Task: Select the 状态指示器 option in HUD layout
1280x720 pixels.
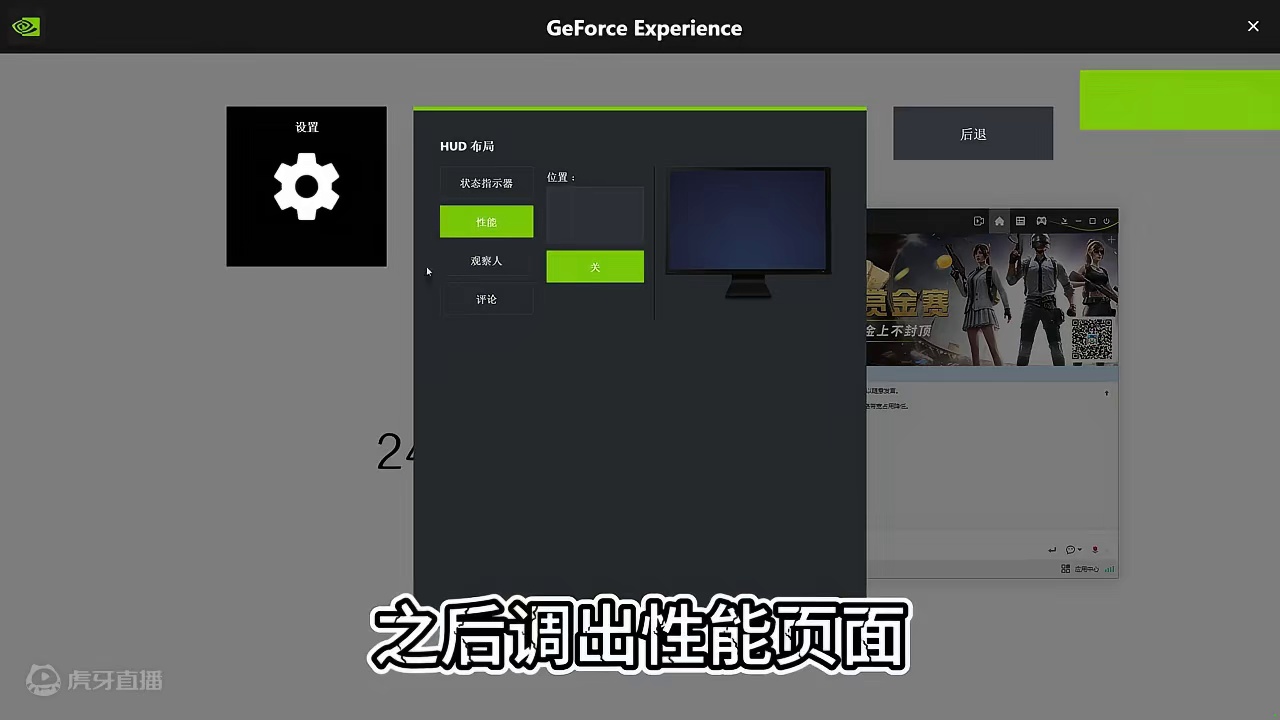Action: [x=486, y=183]
